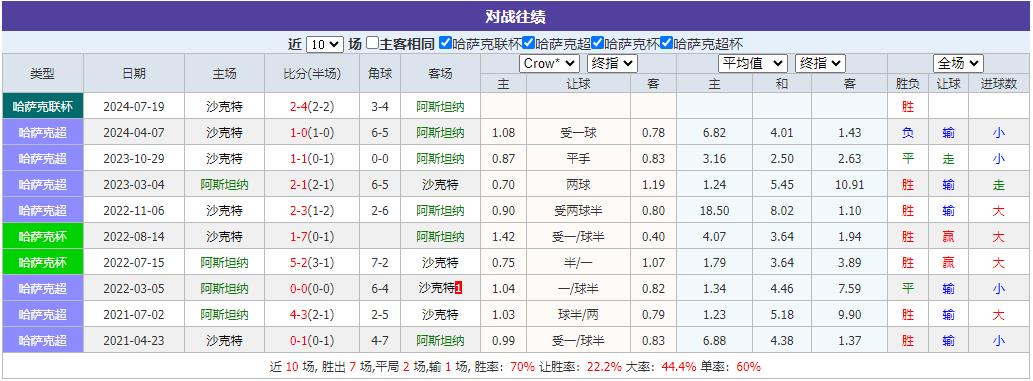Open the 1-7(0-1) score of 2022-08-14 match
This screenshot has height=381, width=1033.
coord(312,236)
